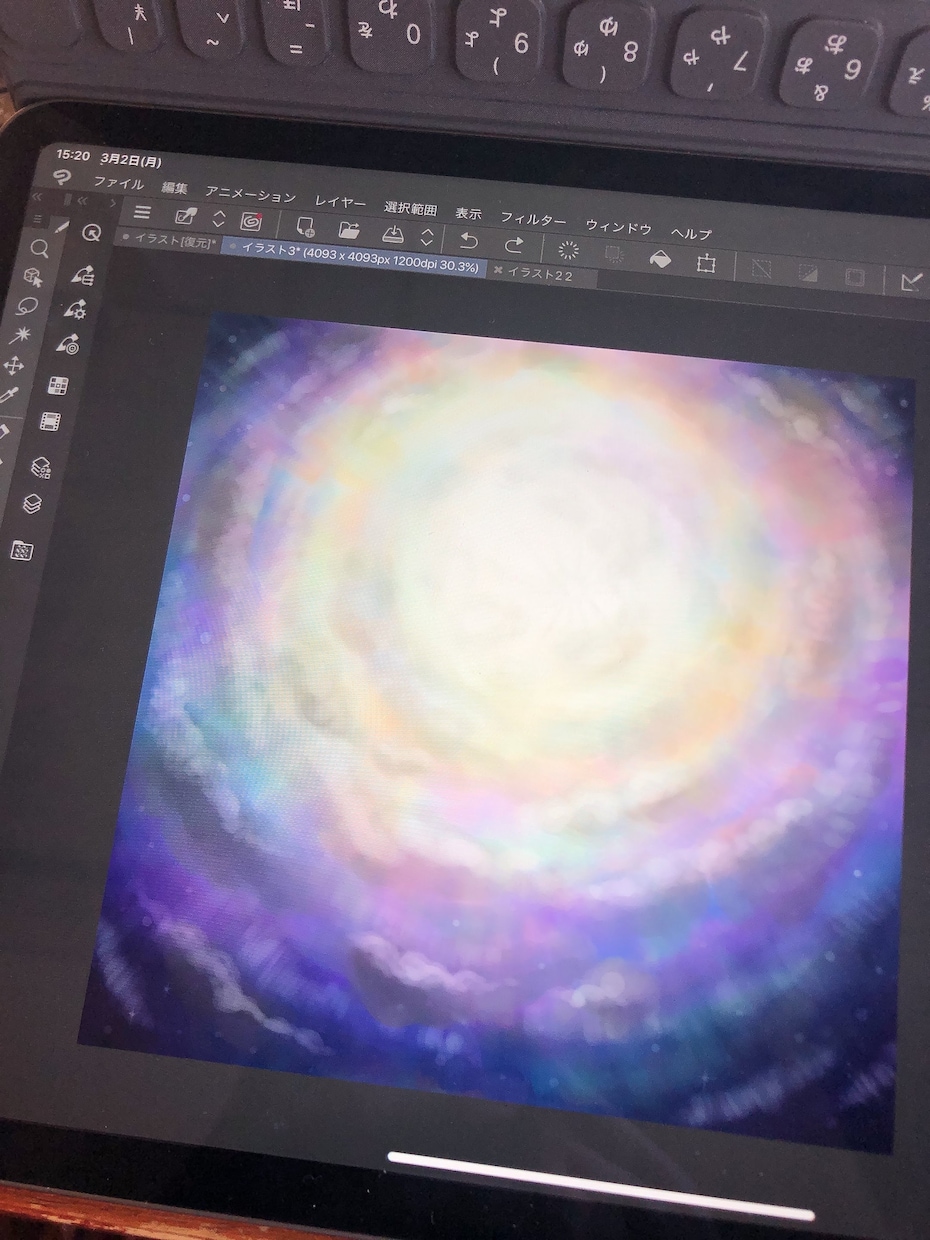
Task: Open the Material folder palette icon
Action: click(x=20, y=549)
